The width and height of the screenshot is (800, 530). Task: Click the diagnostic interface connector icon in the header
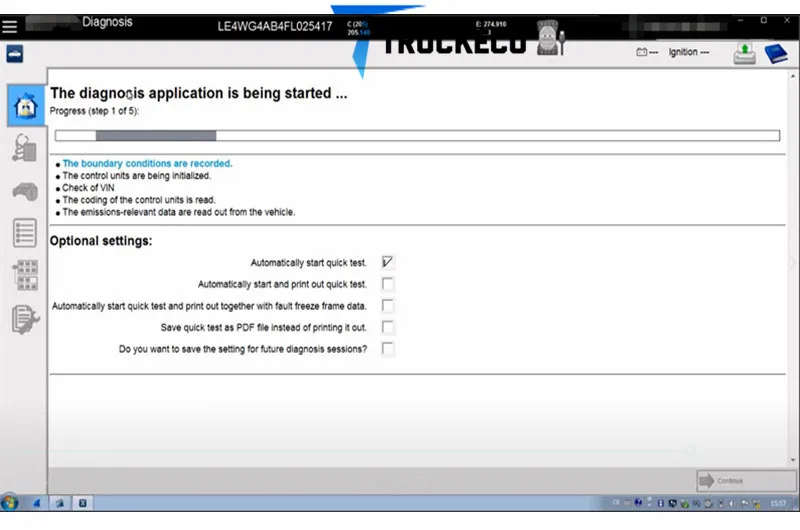tap(550, 38)
